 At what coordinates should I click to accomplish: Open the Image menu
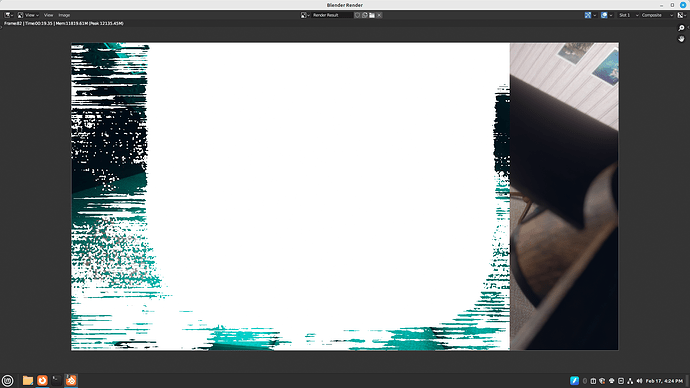pos(64,15)
